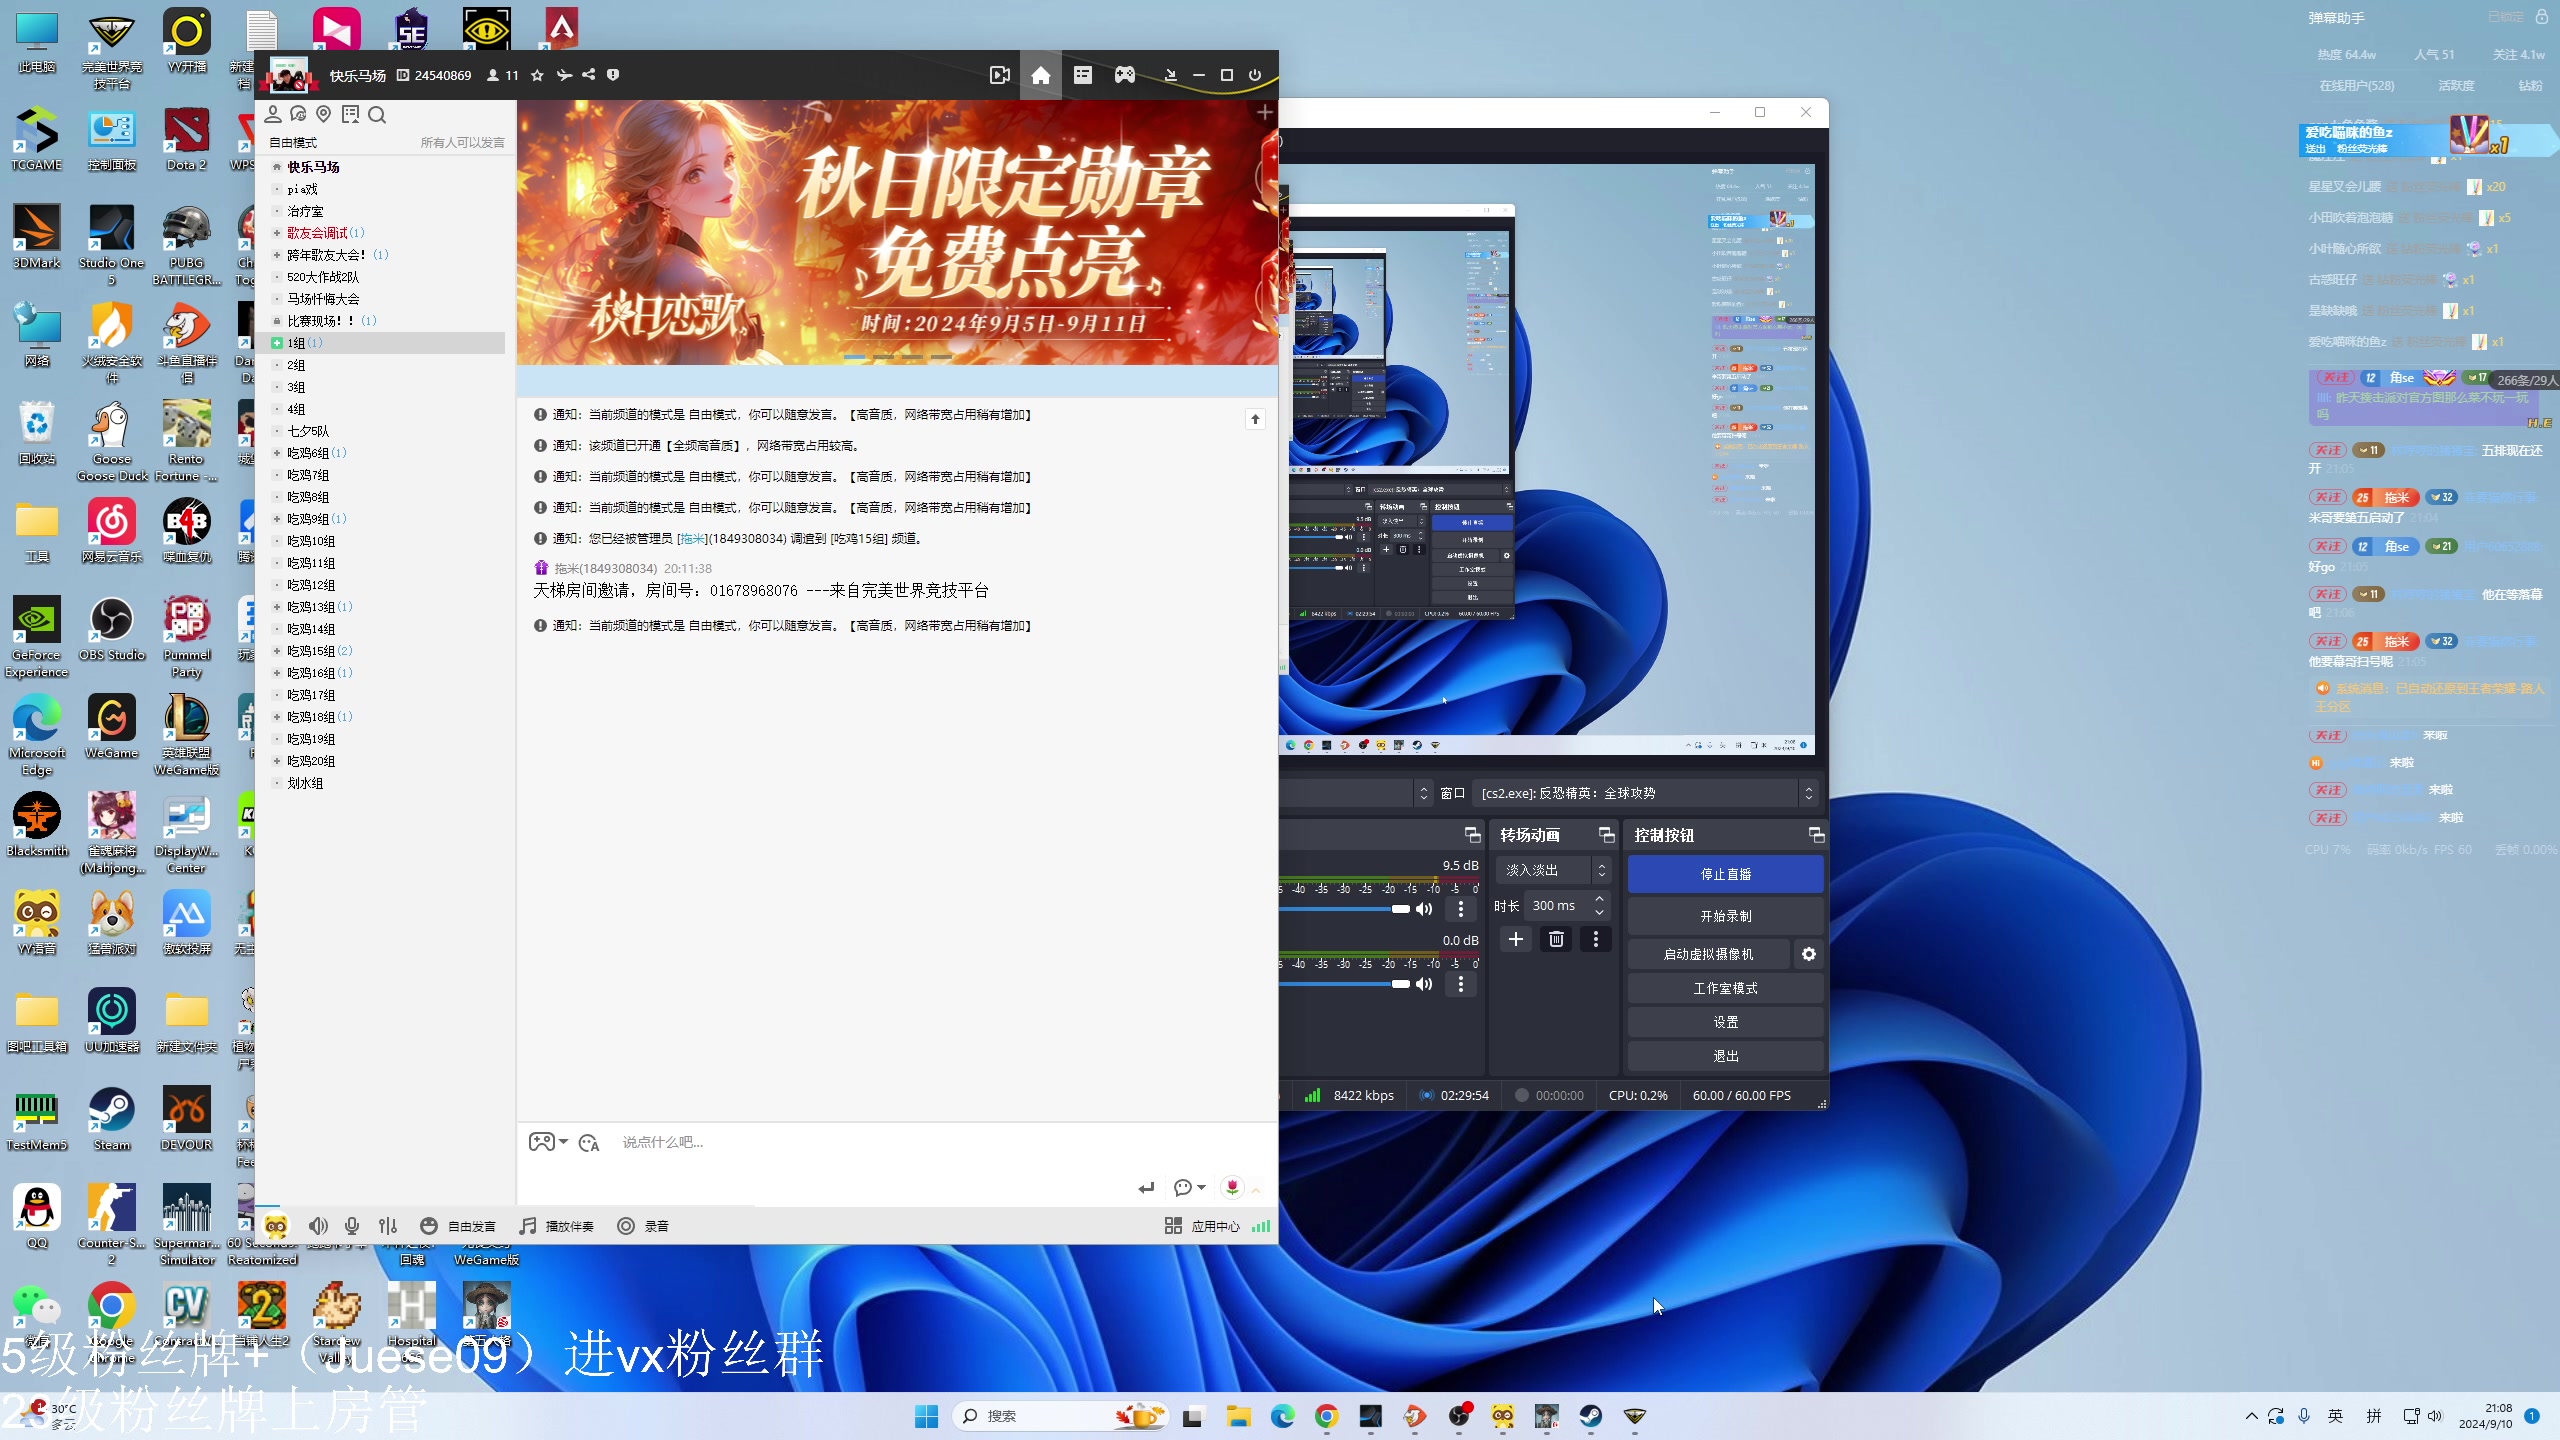The height and width of the screenshot is (1440, 2560).
Task: Click the autumn medal banner
Action: (897, 232)
